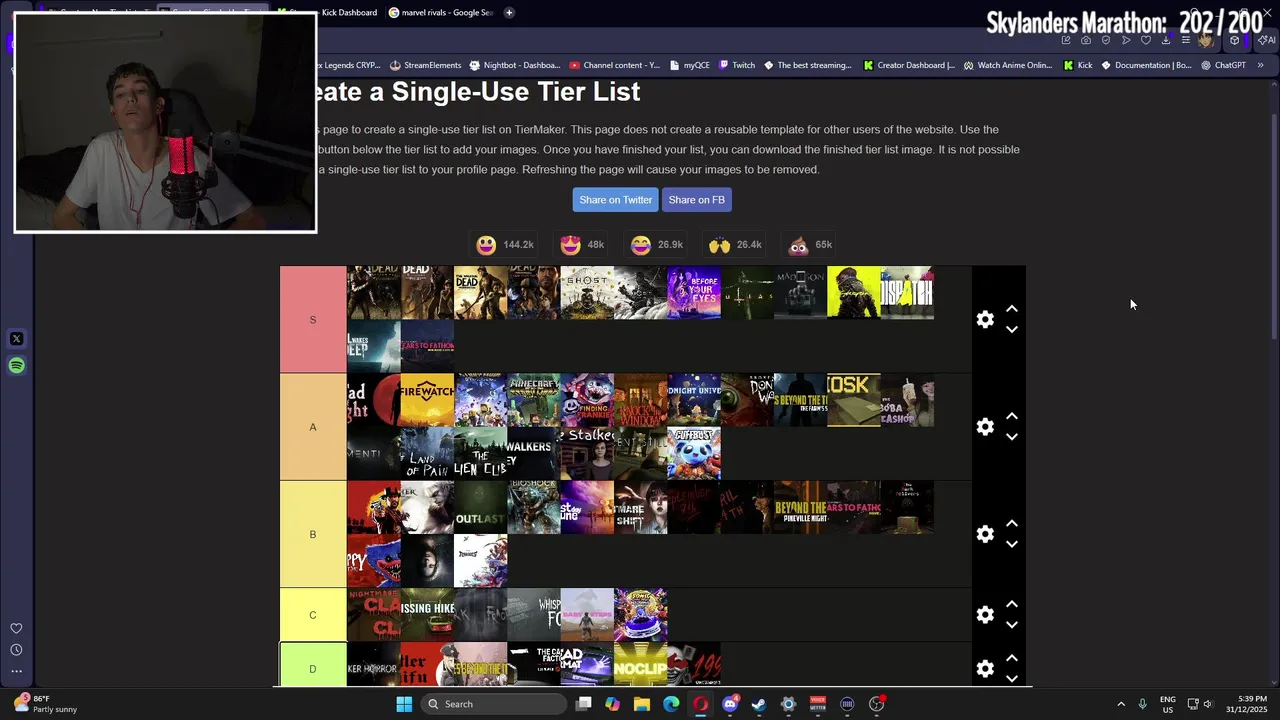Open Windows Start menu
1280x720 pixels.
click(404, 704)
